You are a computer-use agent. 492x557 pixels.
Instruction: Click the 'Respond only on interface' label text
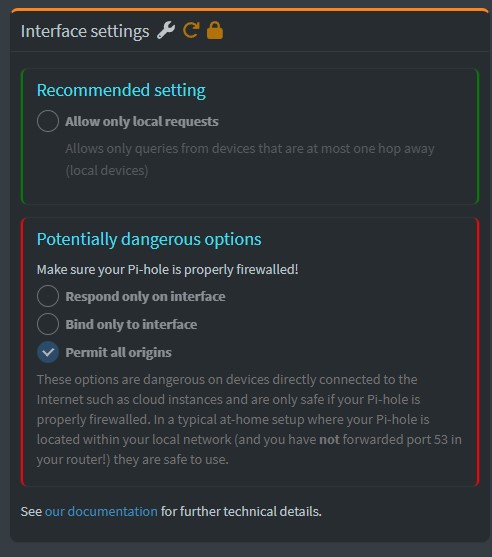click(x=145, y=296)
